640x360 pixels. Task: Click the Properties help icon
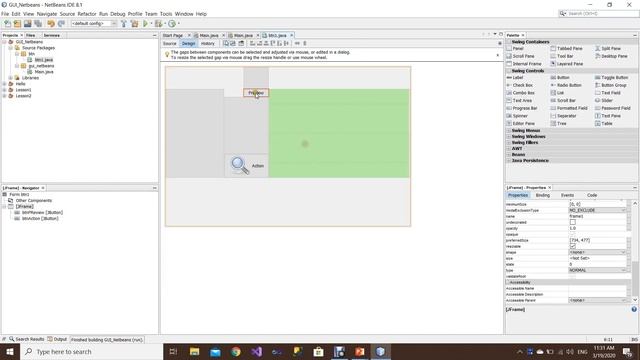[x=634, y=309]
